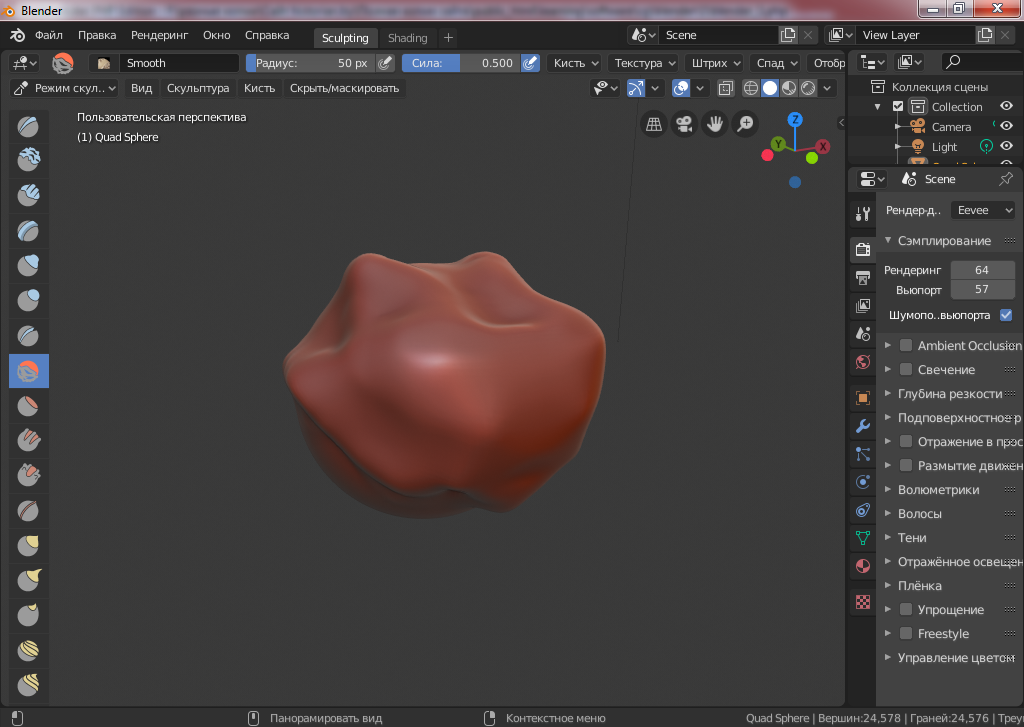
Task: Select the Smooth sculpt brush in toolbar
Action: click(29, 372)
